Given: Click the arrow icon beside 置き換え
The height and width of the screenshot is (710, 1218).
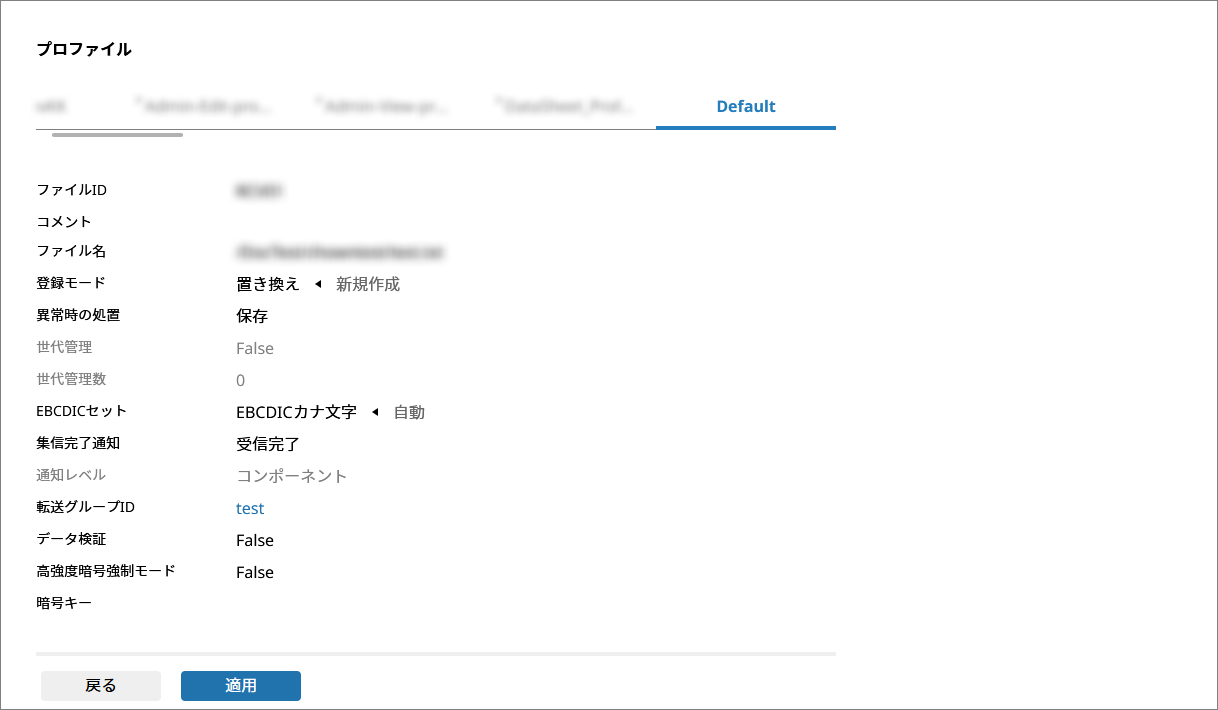Looking at the screenshot, I should [x=318, y=284].
